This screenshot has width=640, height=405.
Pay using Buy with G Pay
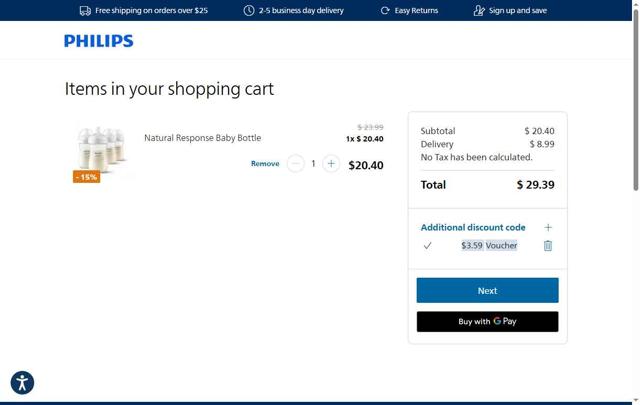click(487, 321)
